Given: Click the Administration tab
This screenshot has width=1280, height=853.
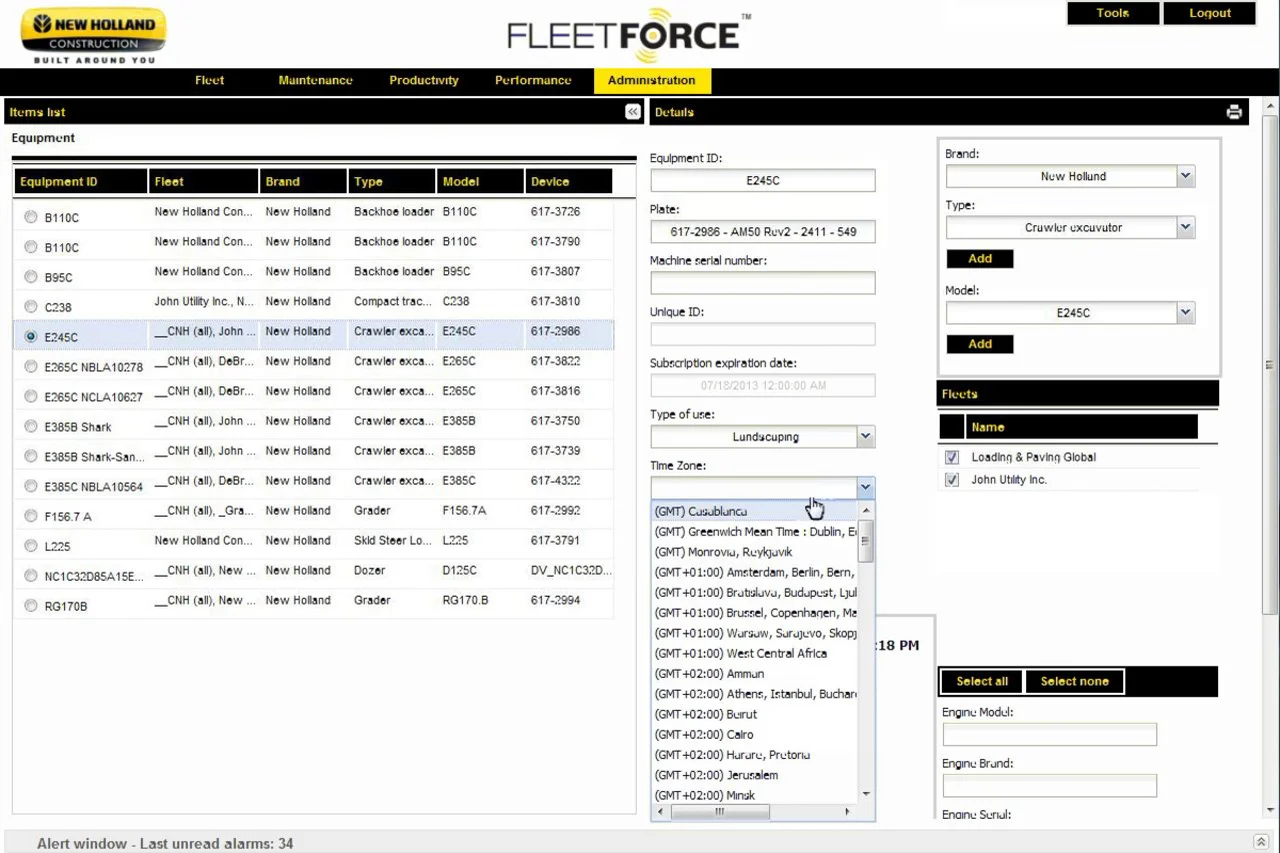Looking at the screenshot, I should coord(651,80).
